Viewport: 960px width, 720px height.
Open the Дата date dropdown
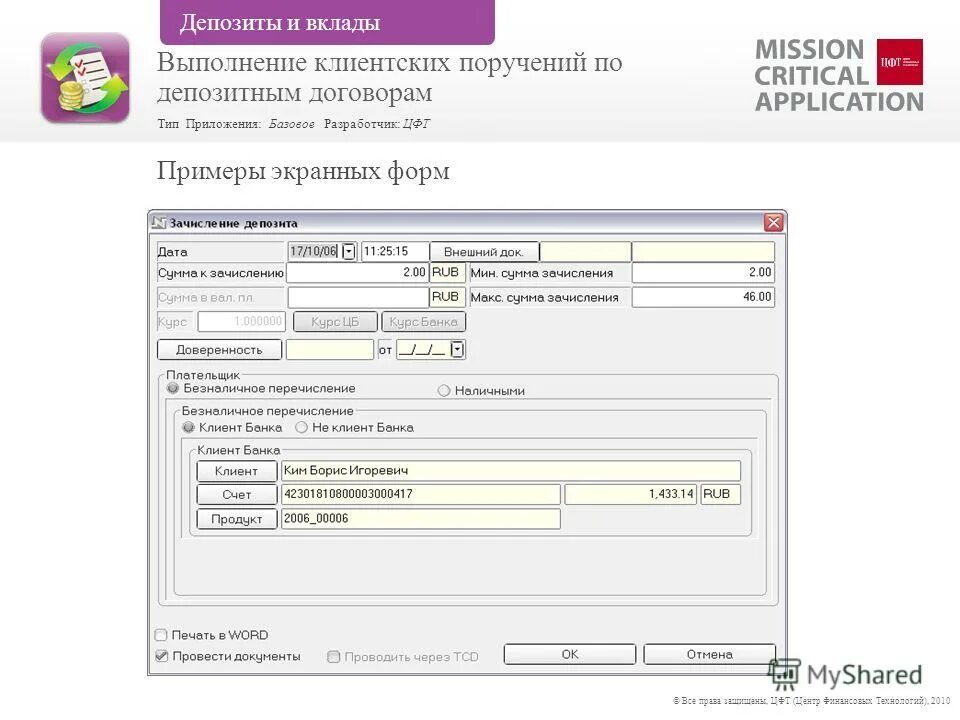[349, 250]
